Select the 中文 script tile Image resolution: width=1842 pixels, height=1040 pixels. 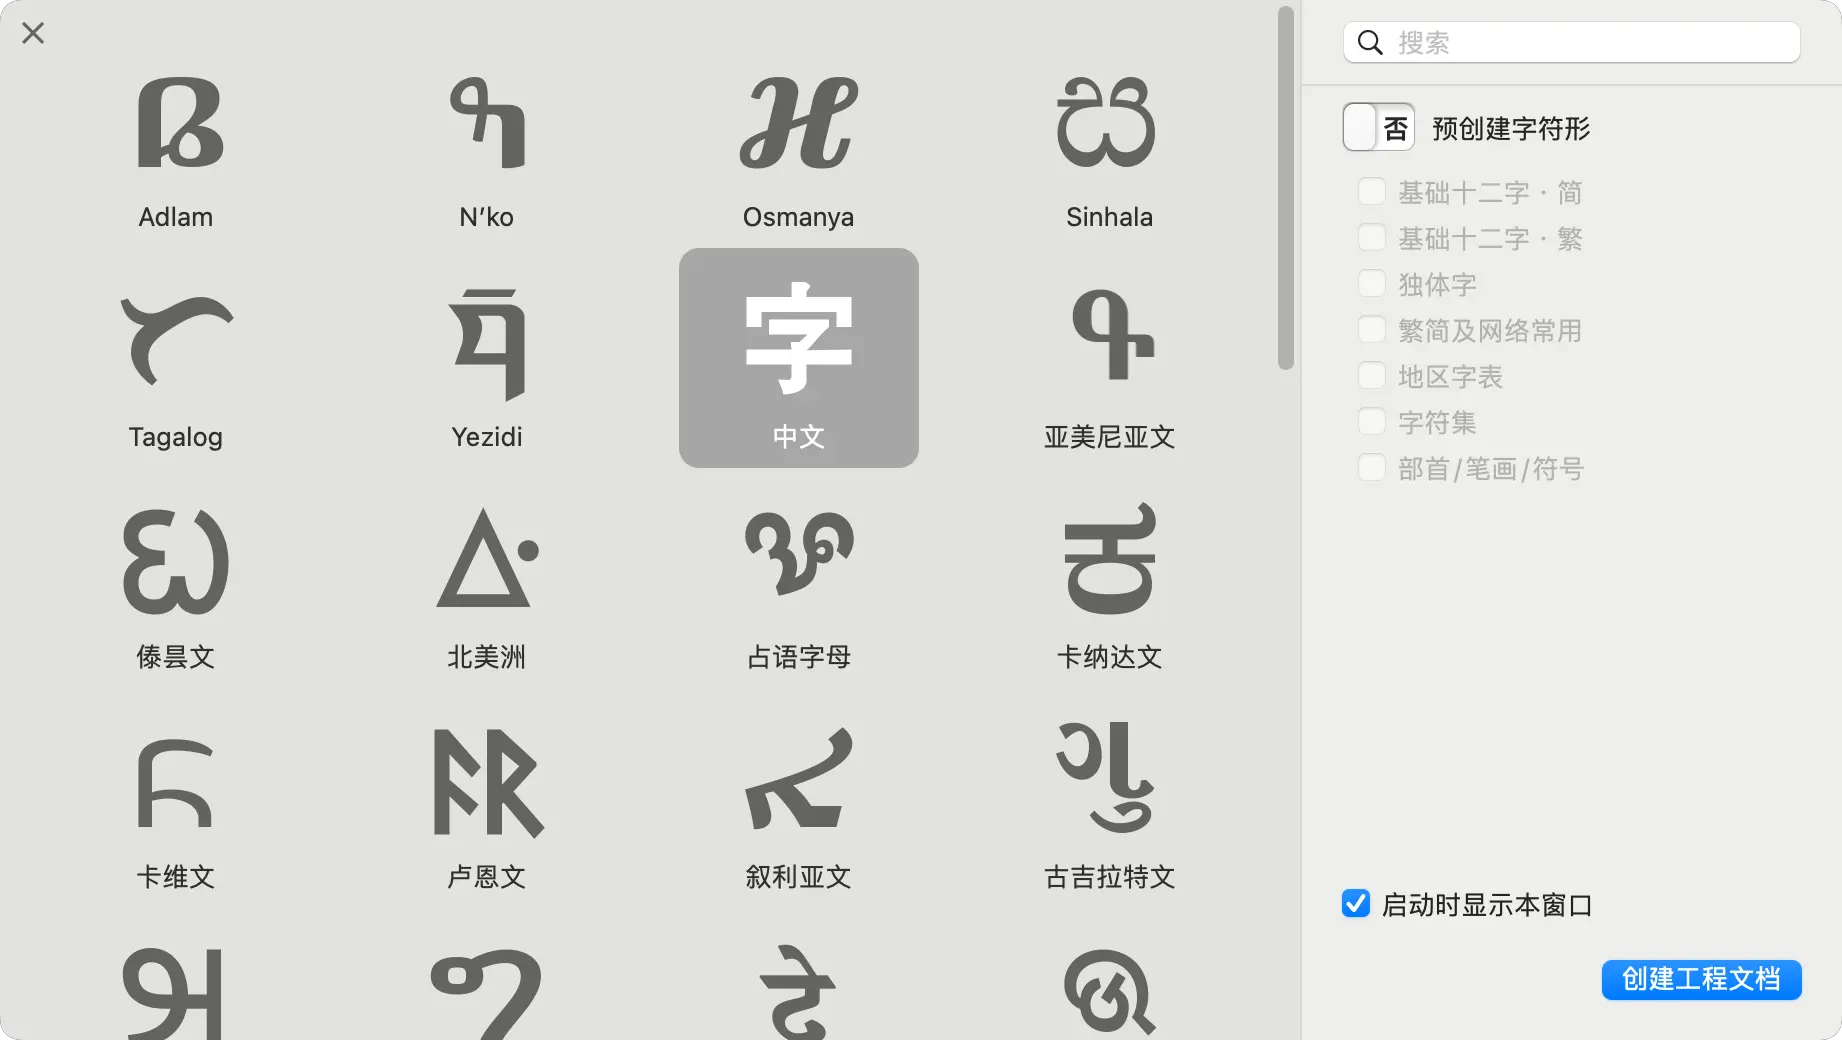point(798,358)
